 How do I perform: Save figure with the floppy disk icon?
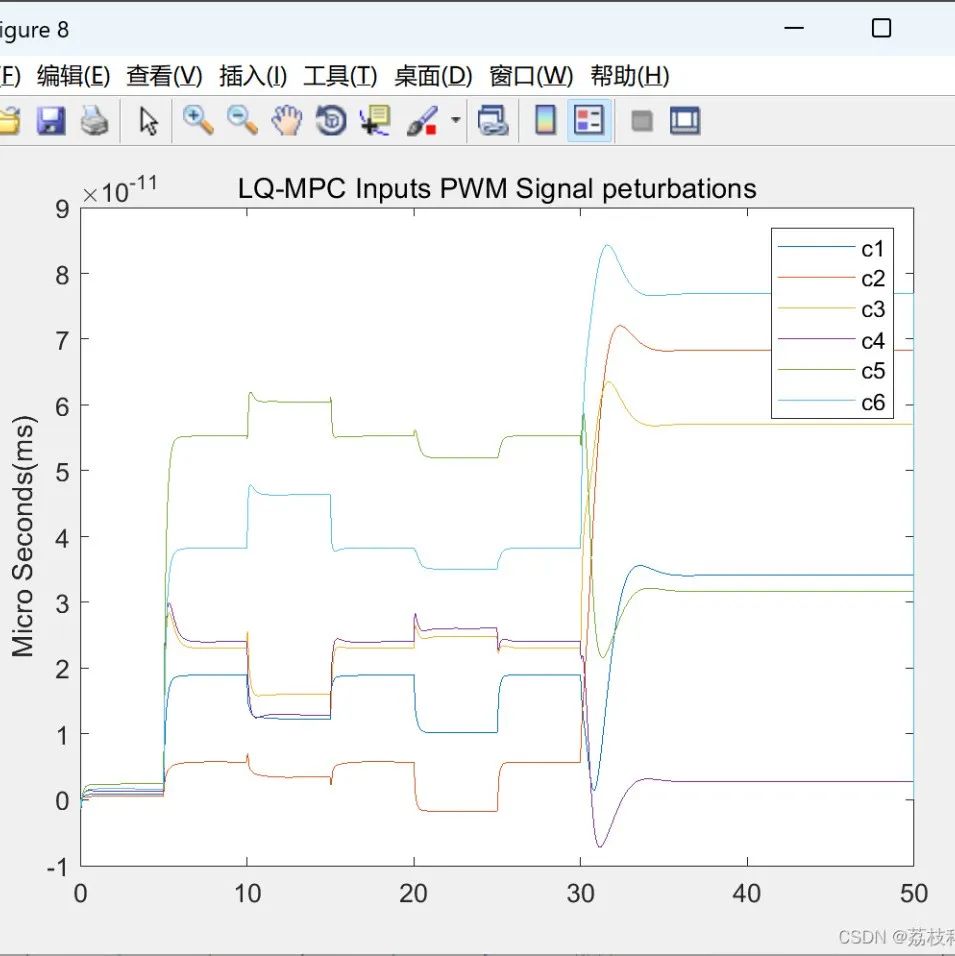point(51,120)
